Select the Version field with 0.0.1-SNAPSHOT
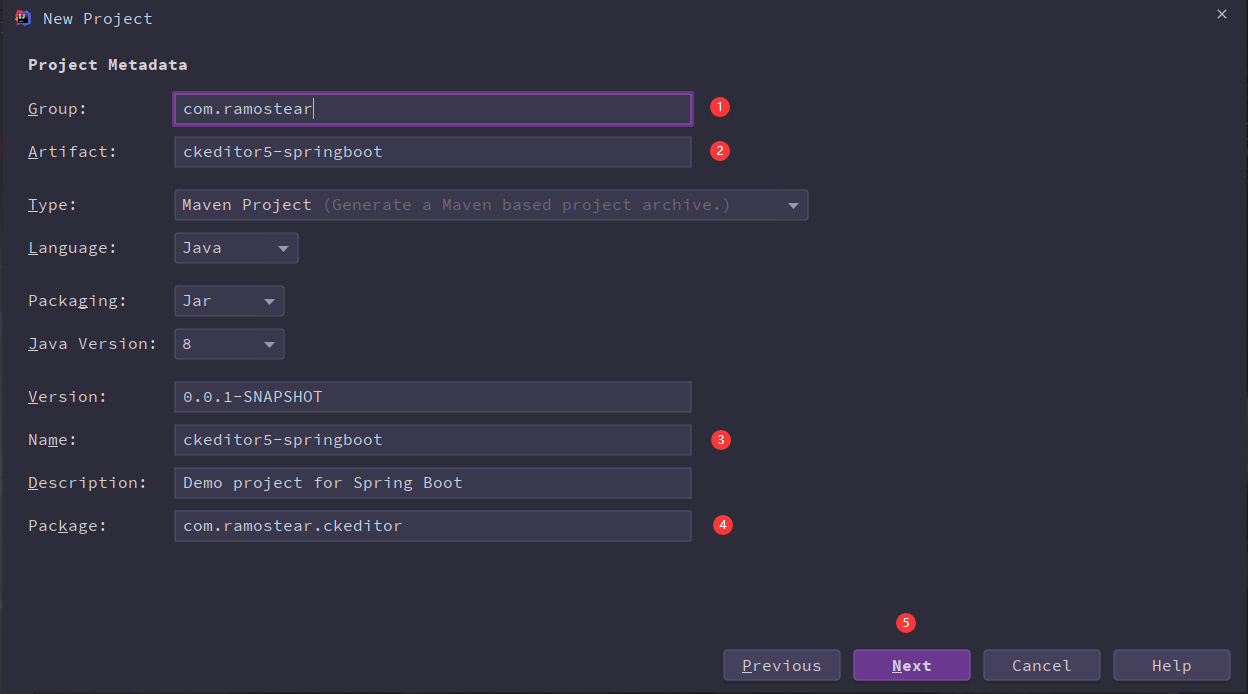This screenshot has height=694, width=1248. click(x=432, y=397)
